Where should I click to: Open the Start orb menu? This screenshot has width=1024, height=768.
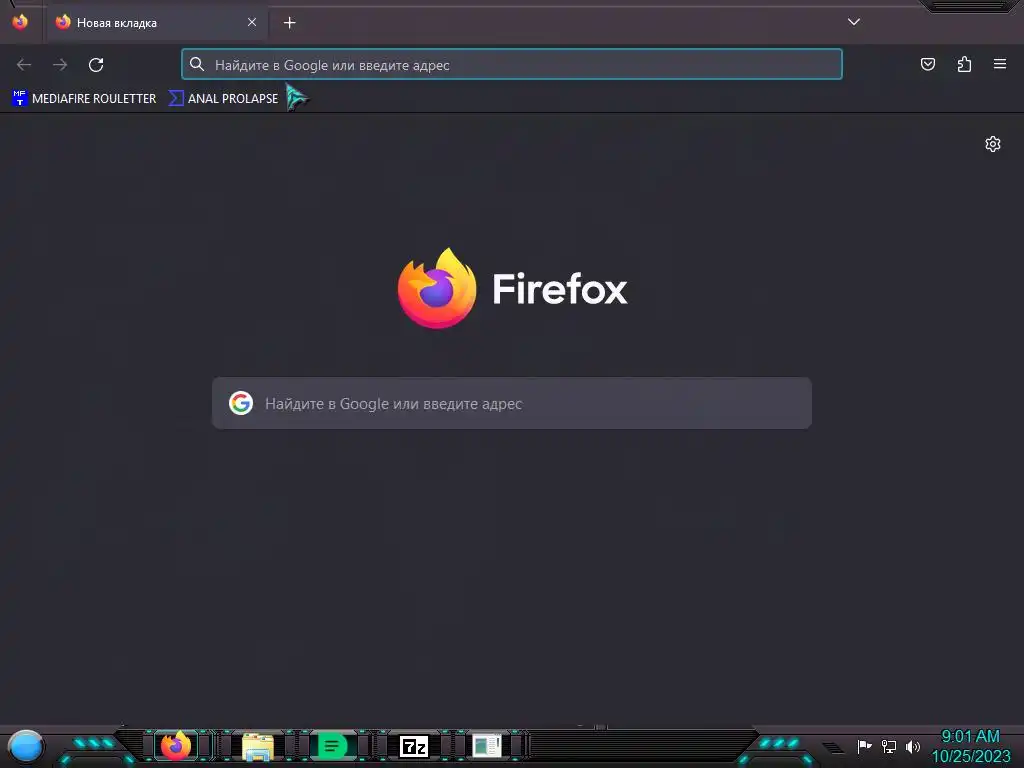(25, 746)
